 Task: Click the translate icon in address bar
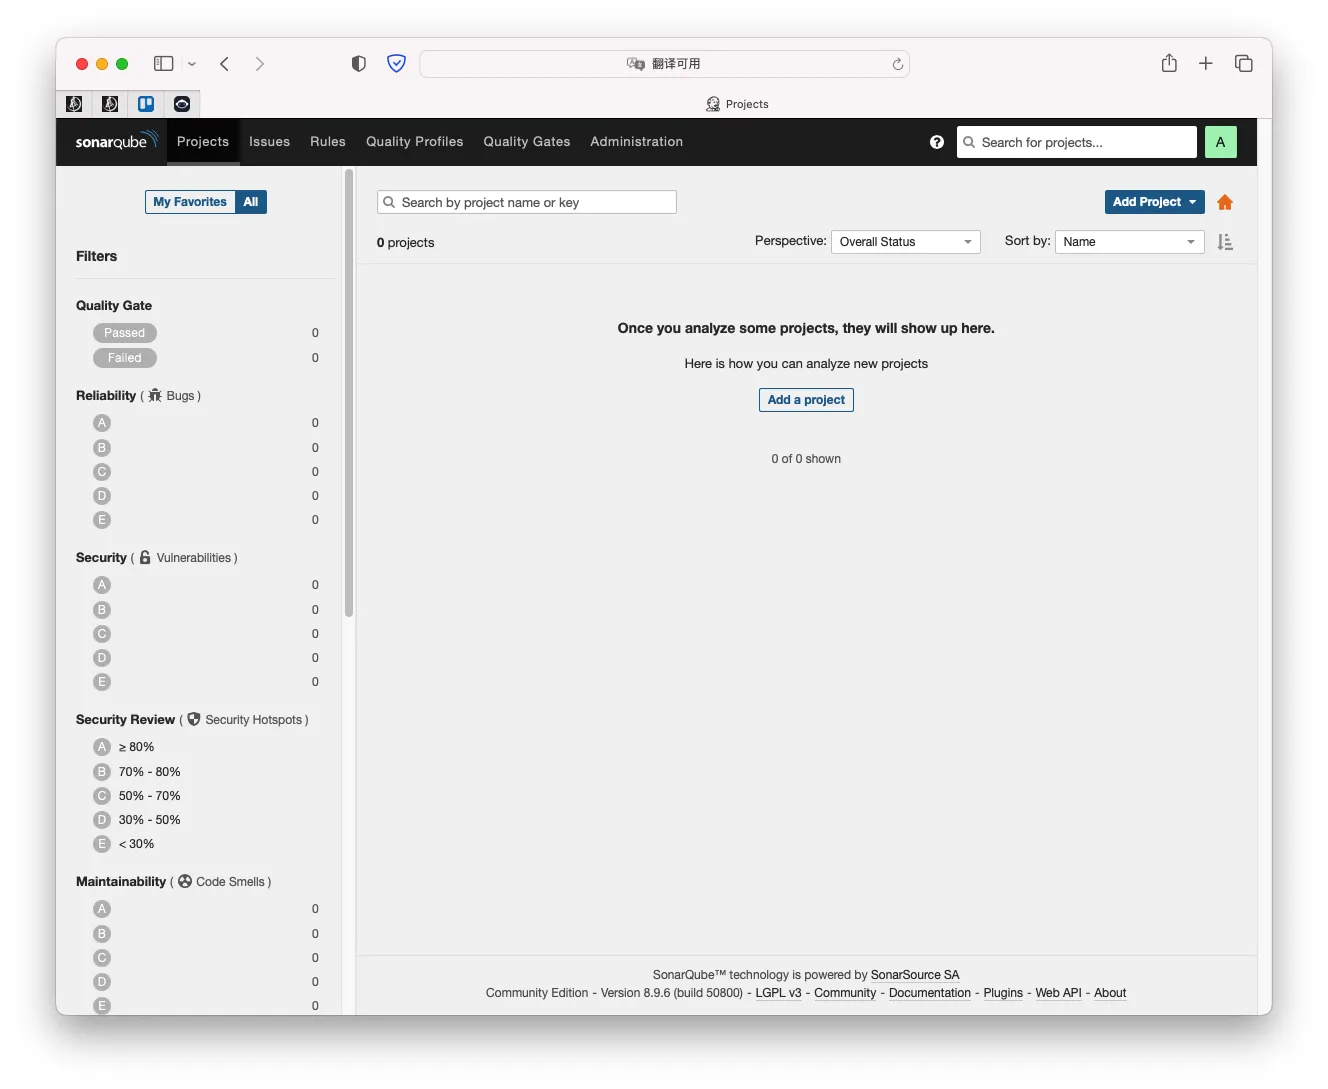[x=636, y=64]
